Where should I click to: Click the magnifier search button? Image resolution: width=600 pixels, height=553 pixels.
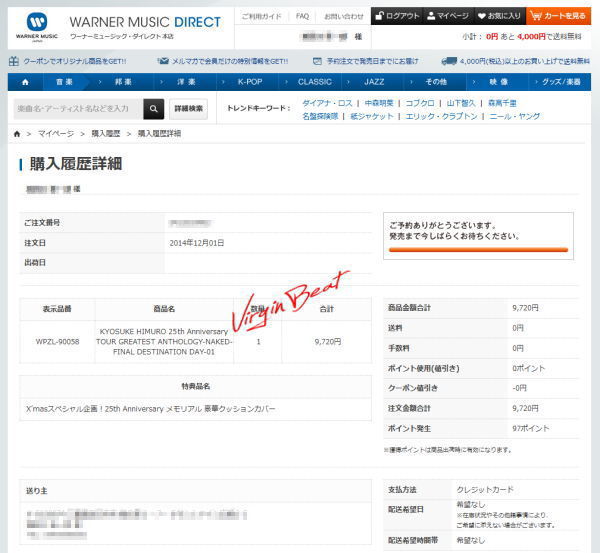pyautogui.click(x=154, y=109)
